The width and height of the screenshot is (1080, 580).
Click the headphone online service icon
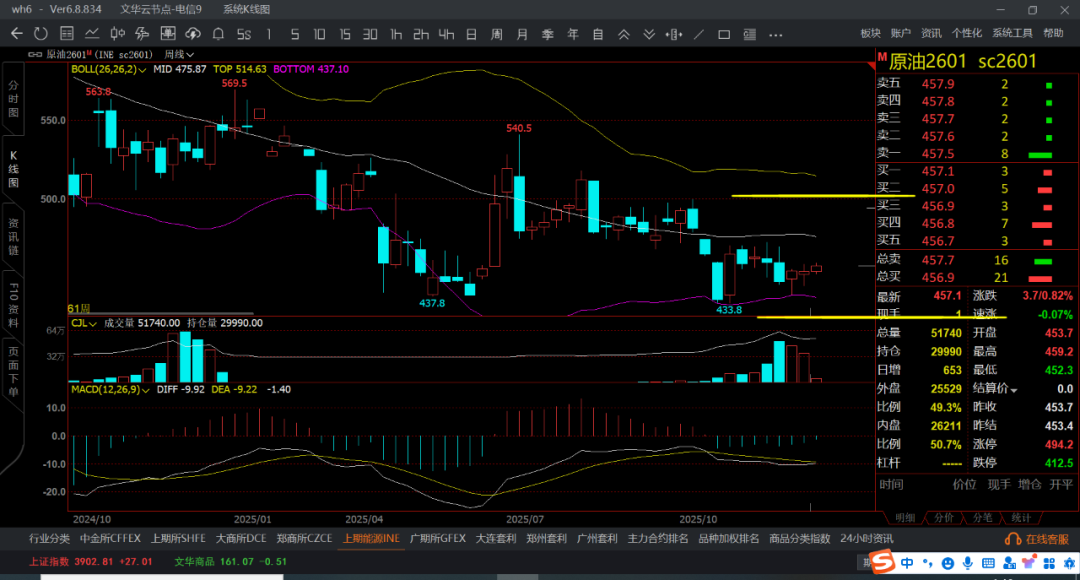coord(1013,539)
